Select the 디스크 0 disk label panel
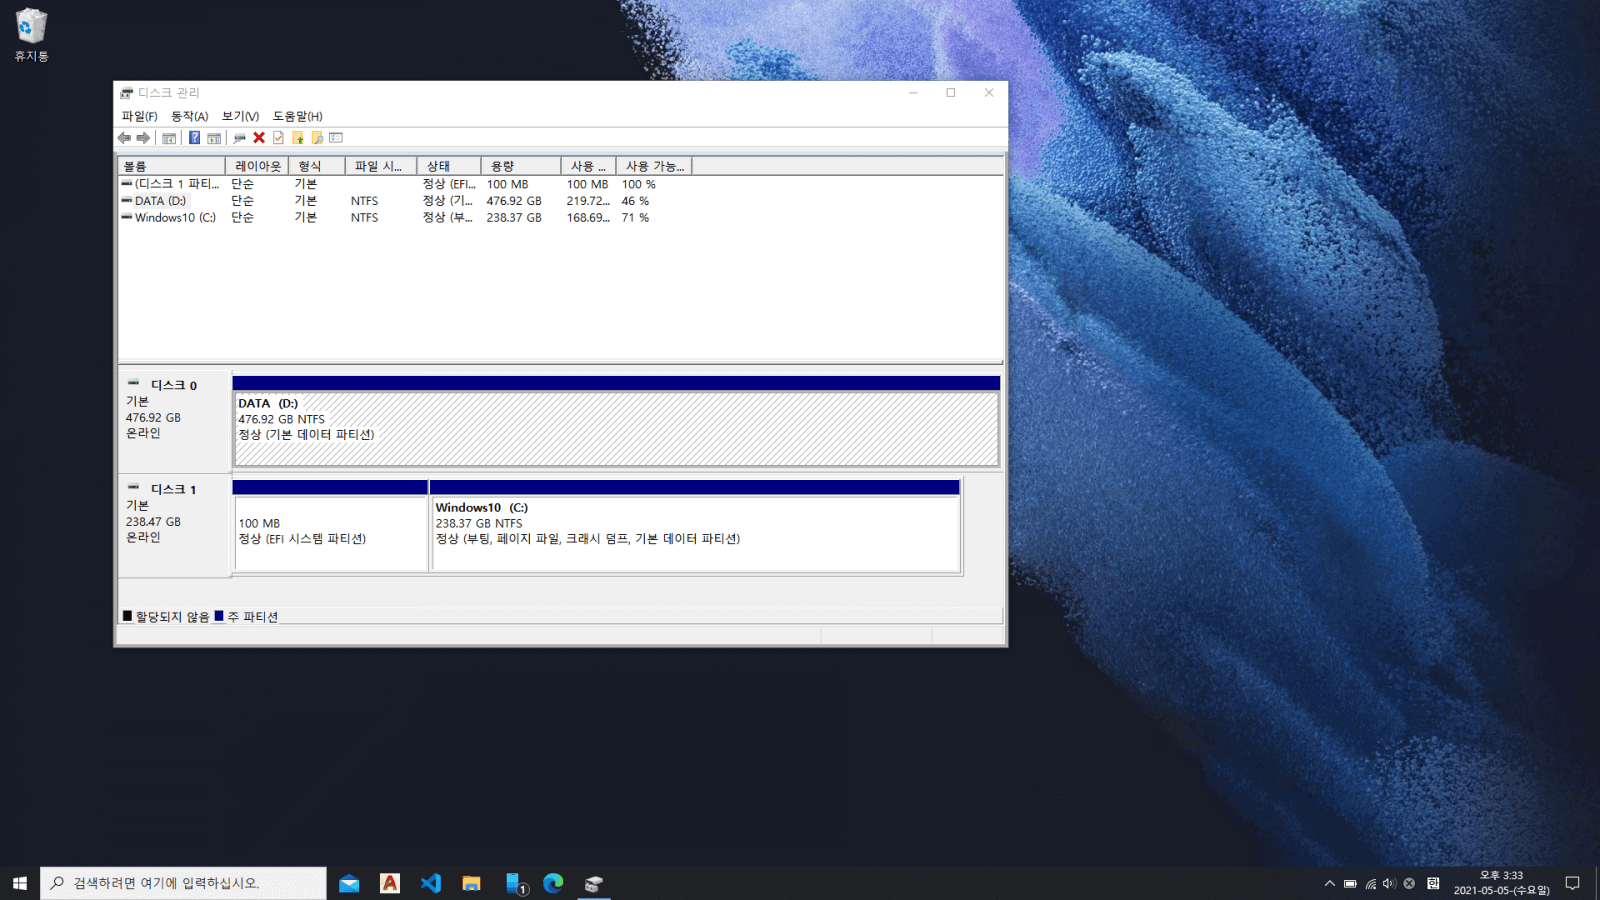Viewport: 1600px width, 900px height. 175,421
